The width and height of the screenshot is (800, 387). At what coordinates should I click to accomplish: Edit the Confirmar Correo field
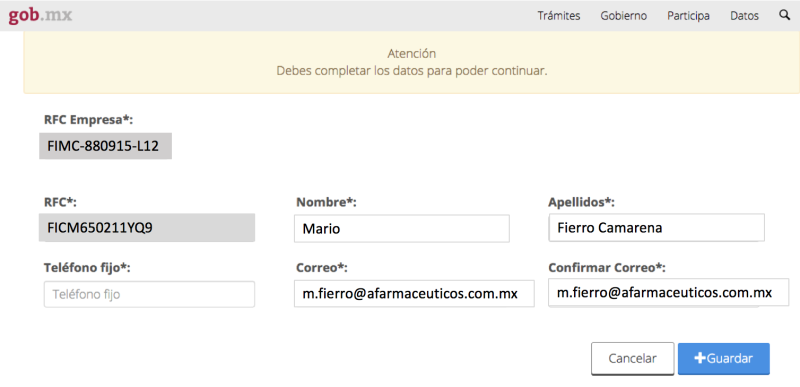click(x=668, y=292)
